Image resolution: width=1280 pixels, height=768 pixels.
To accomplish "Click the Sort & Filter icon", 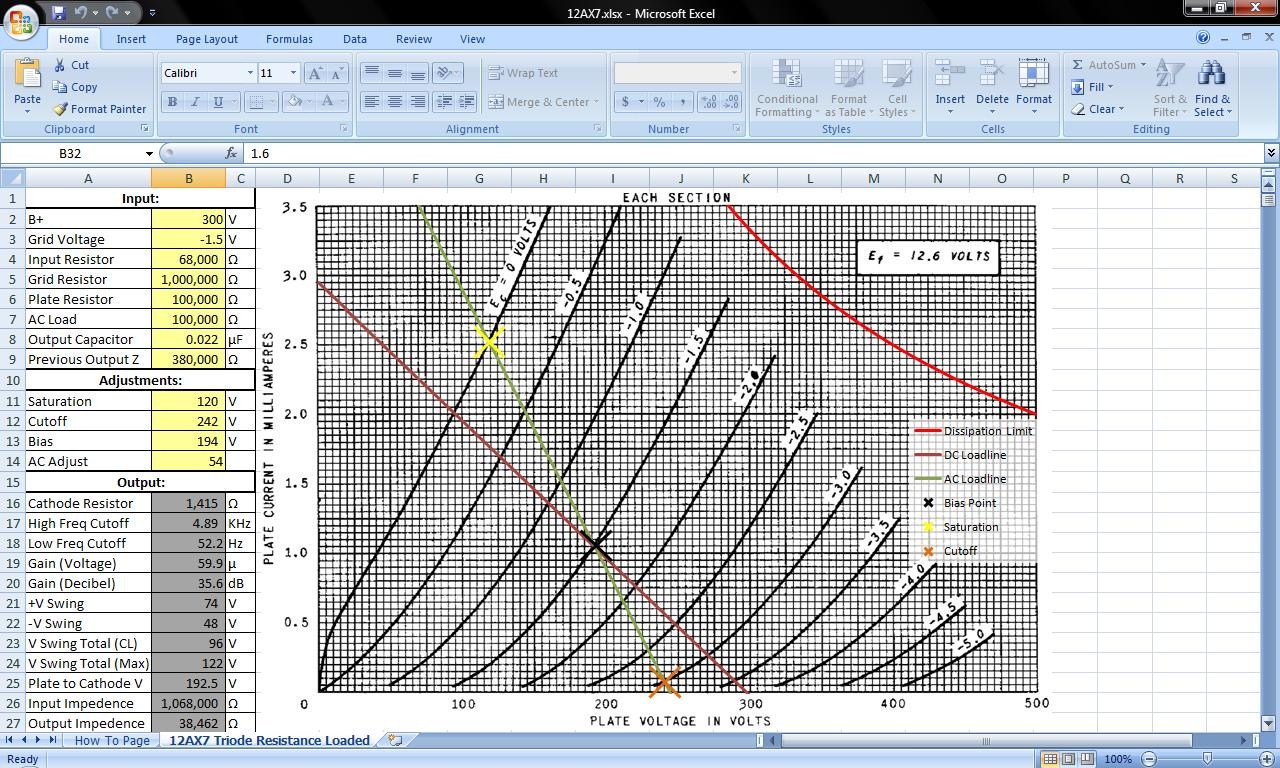I will (x=1169, y=75).
